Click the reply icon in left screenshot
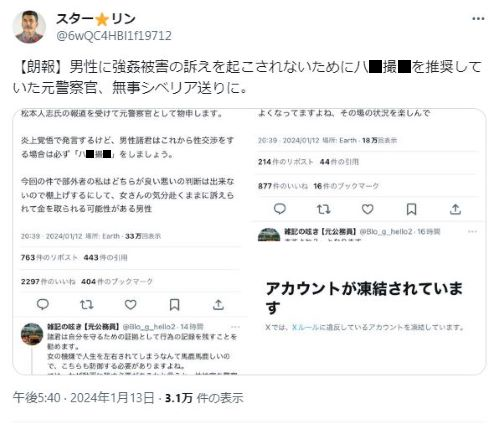The image size is (500, 425). point(43,304)
